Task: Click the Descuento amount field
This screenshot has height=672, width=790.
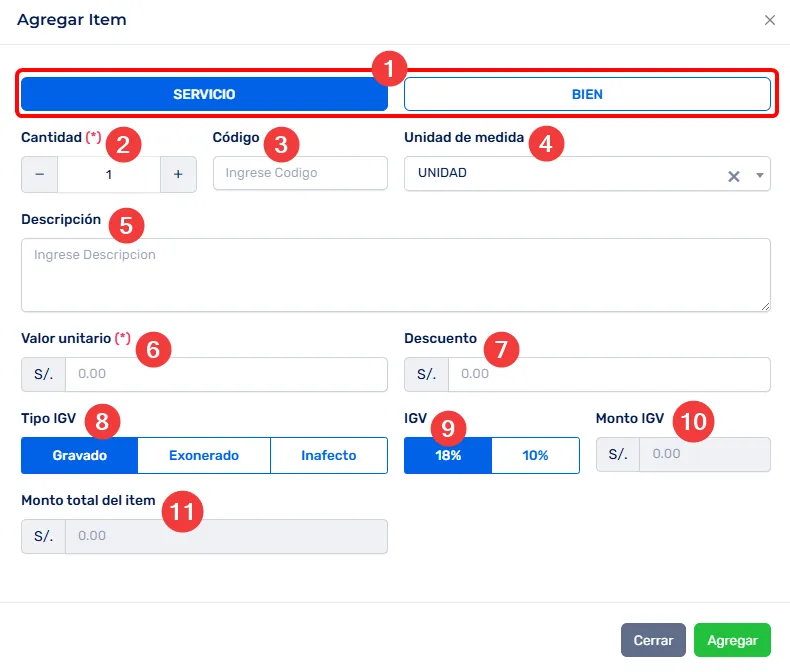Action: (608, 374)
